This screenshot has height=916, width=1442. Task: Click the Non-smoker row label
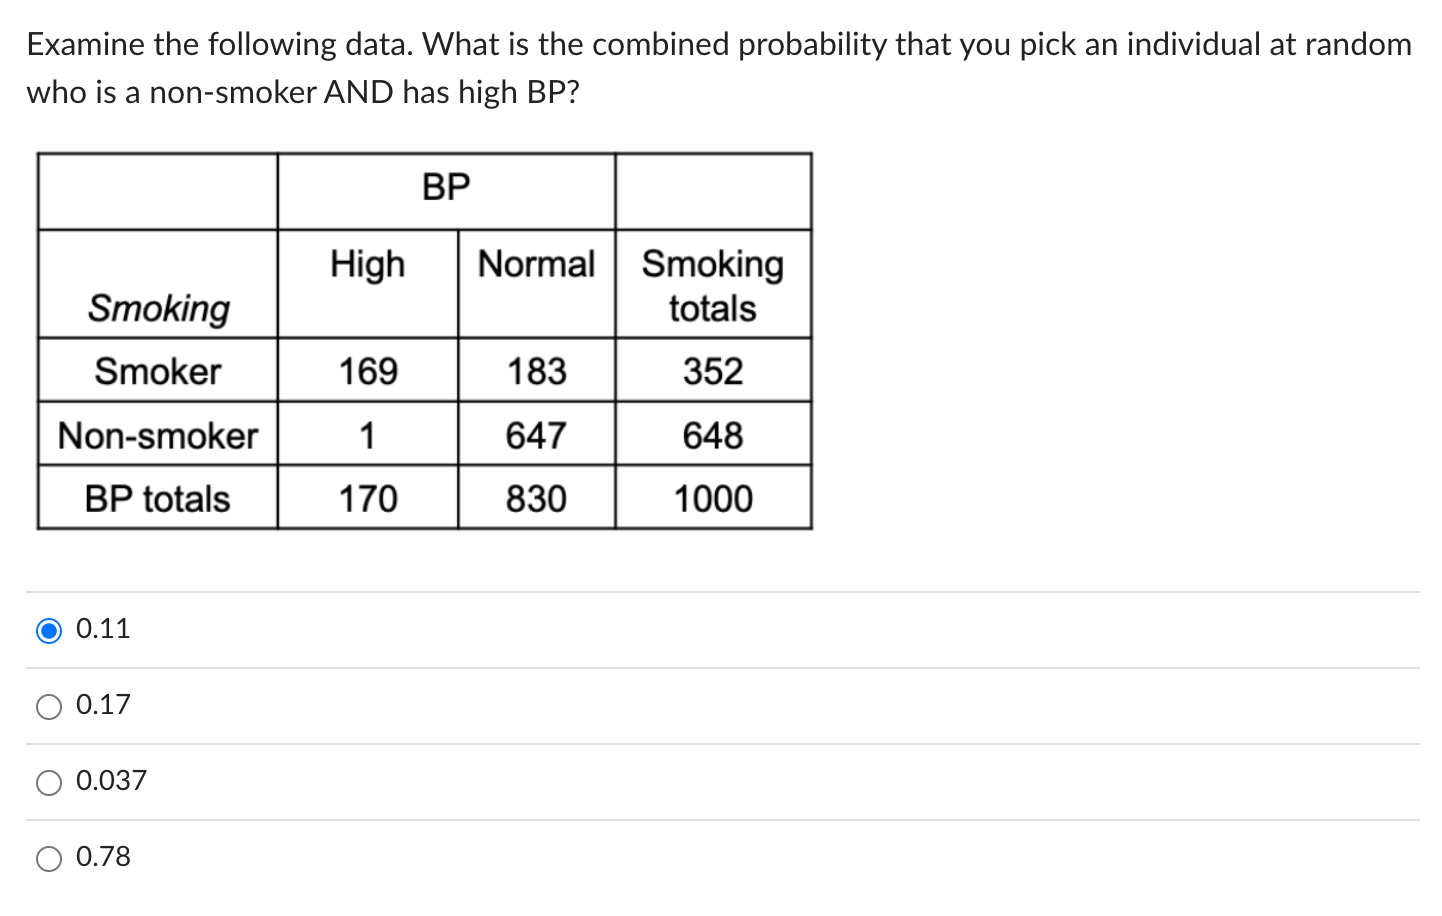(156, 434)
